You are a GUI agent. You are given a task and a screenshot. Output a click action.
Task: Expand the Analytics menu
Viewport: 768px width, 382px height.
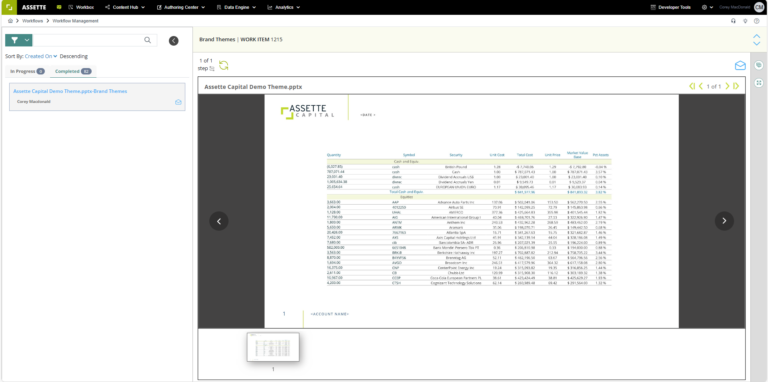[284, 7]
